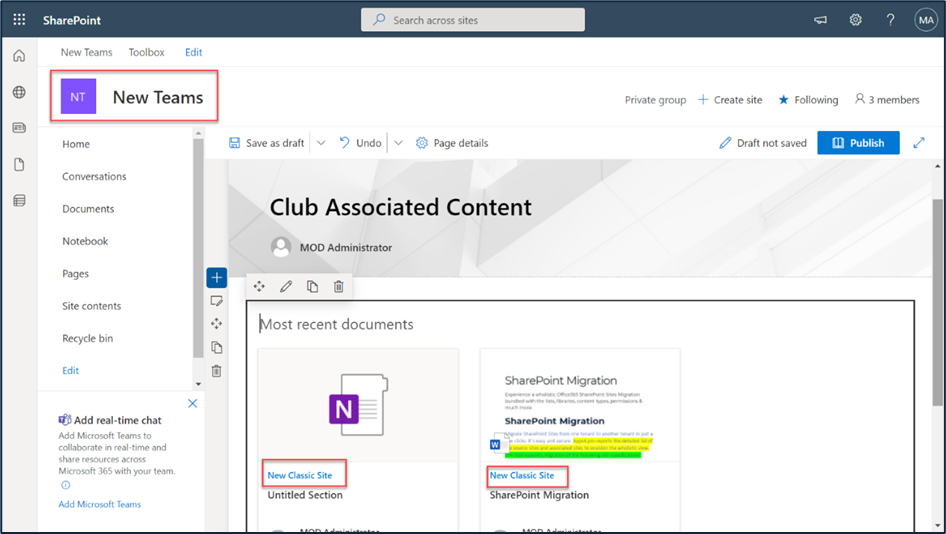
Task: Open the MA account avatar
Action: click(x=926, y=20)
